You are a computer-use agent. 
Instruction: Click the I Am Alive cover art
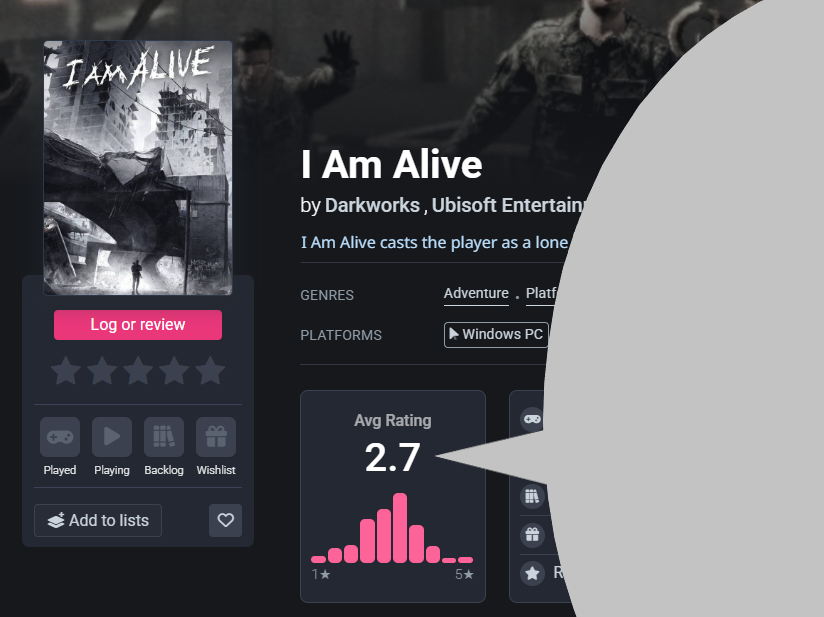pyautogui.click(x=138, y=168)
